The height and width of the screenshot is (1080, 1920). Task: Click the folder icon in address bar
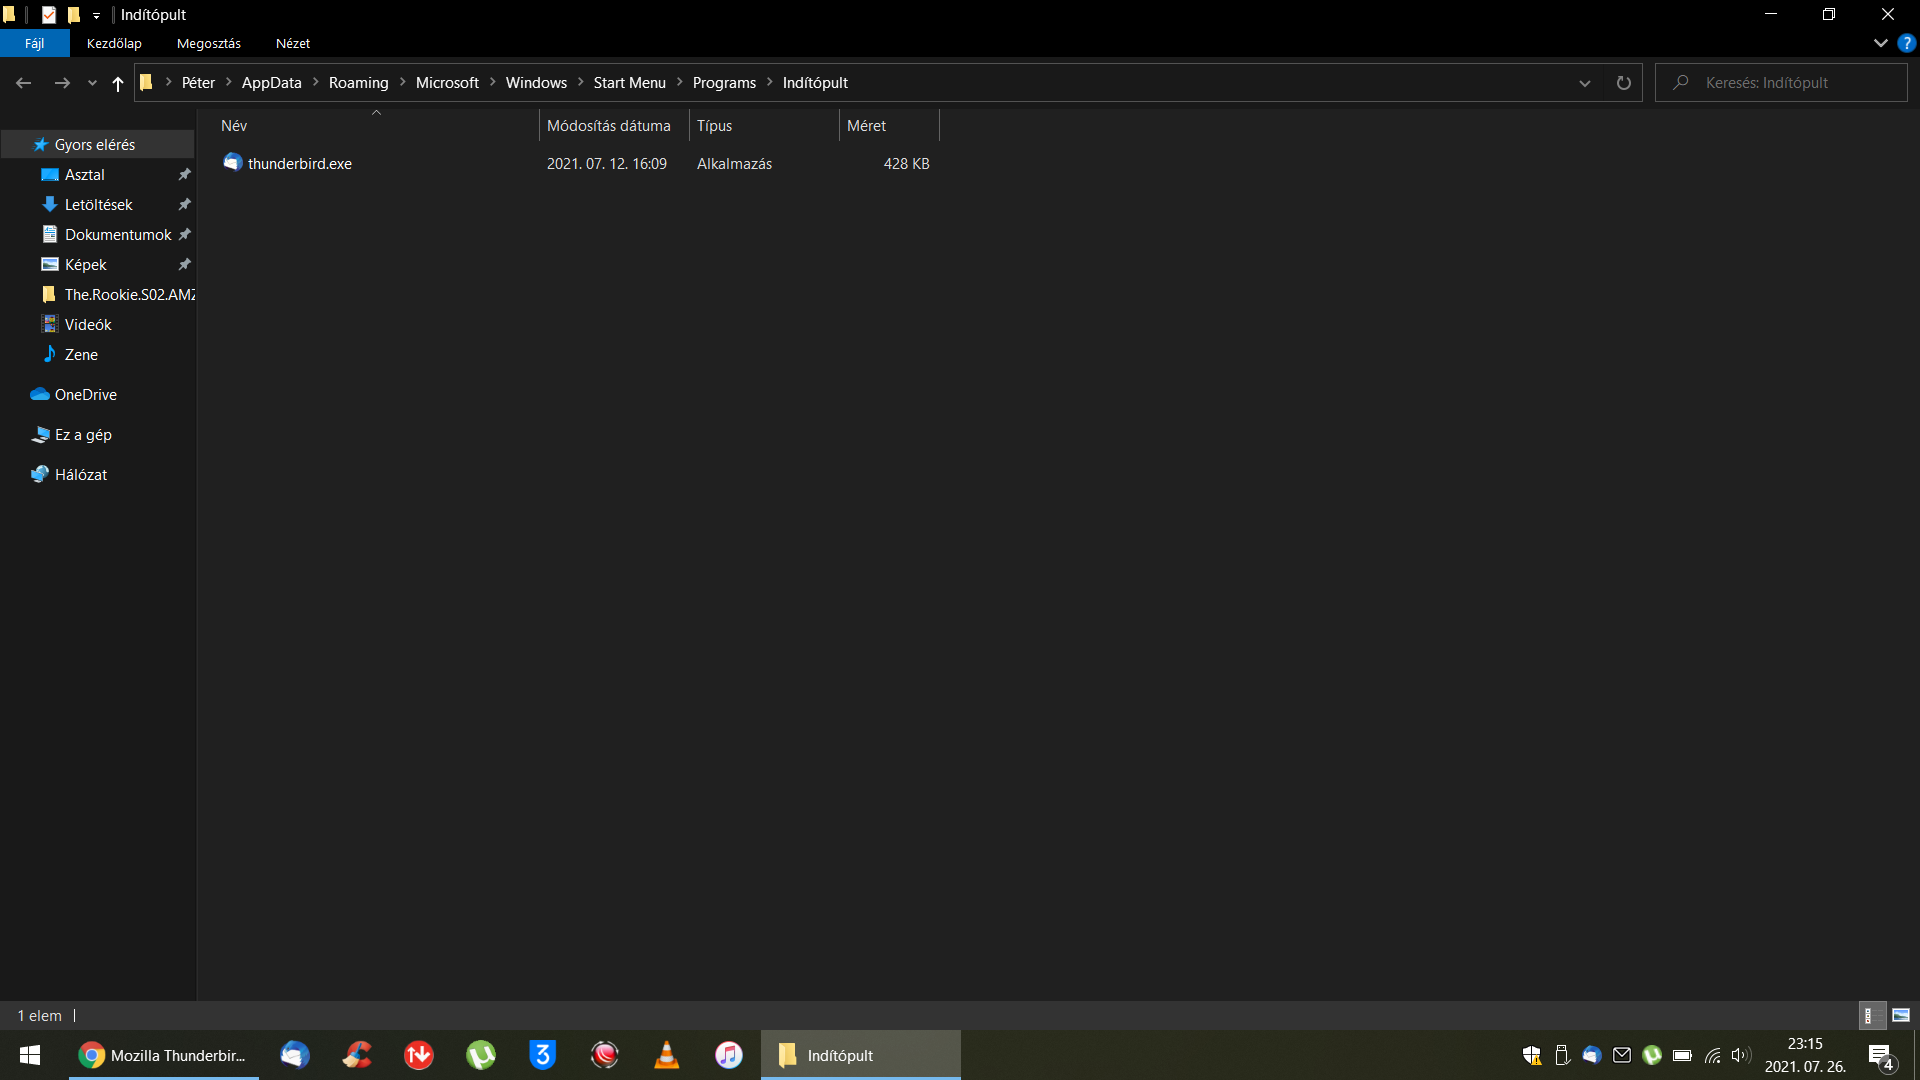click(x=146, y=82)
